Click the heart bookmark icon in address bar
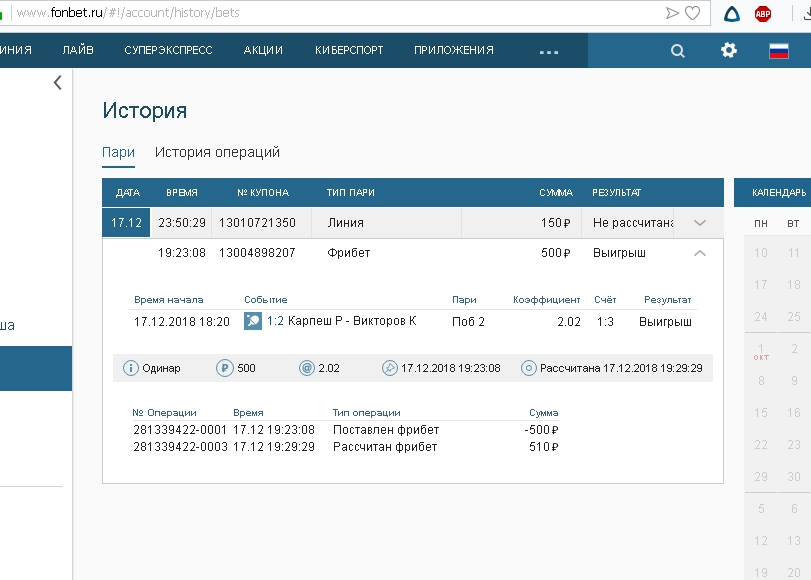 692,13
